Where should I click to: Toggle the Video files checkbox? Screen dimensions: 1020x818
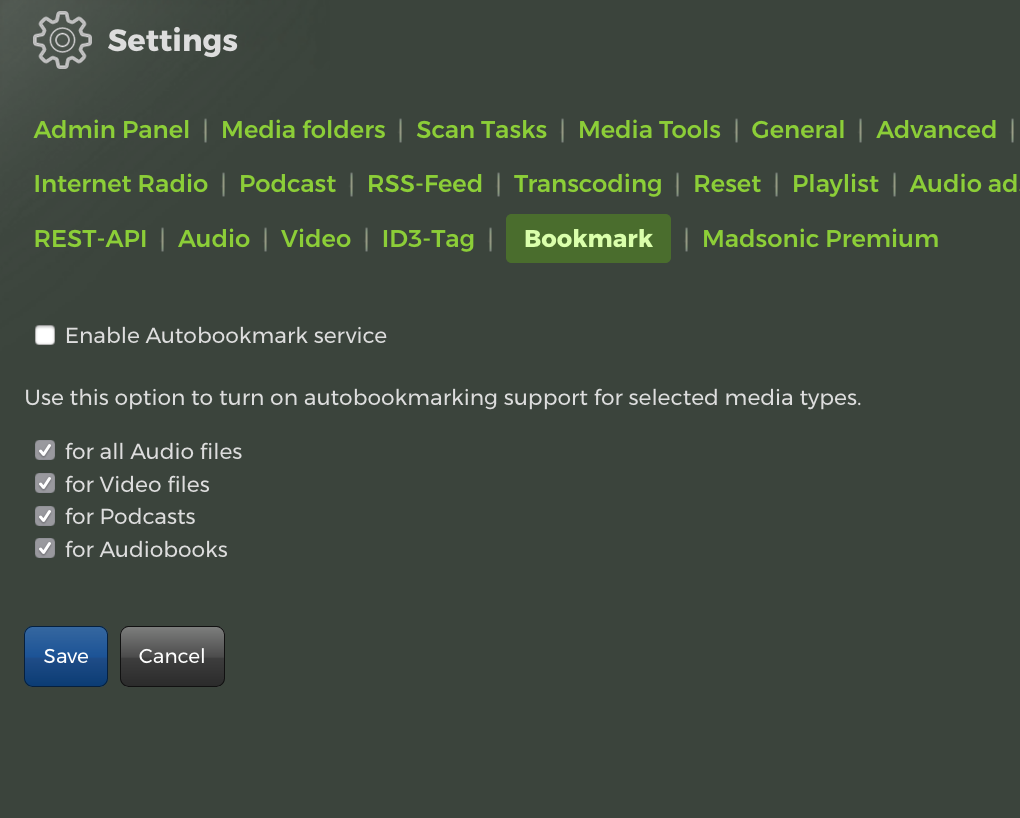click(45, 484)
